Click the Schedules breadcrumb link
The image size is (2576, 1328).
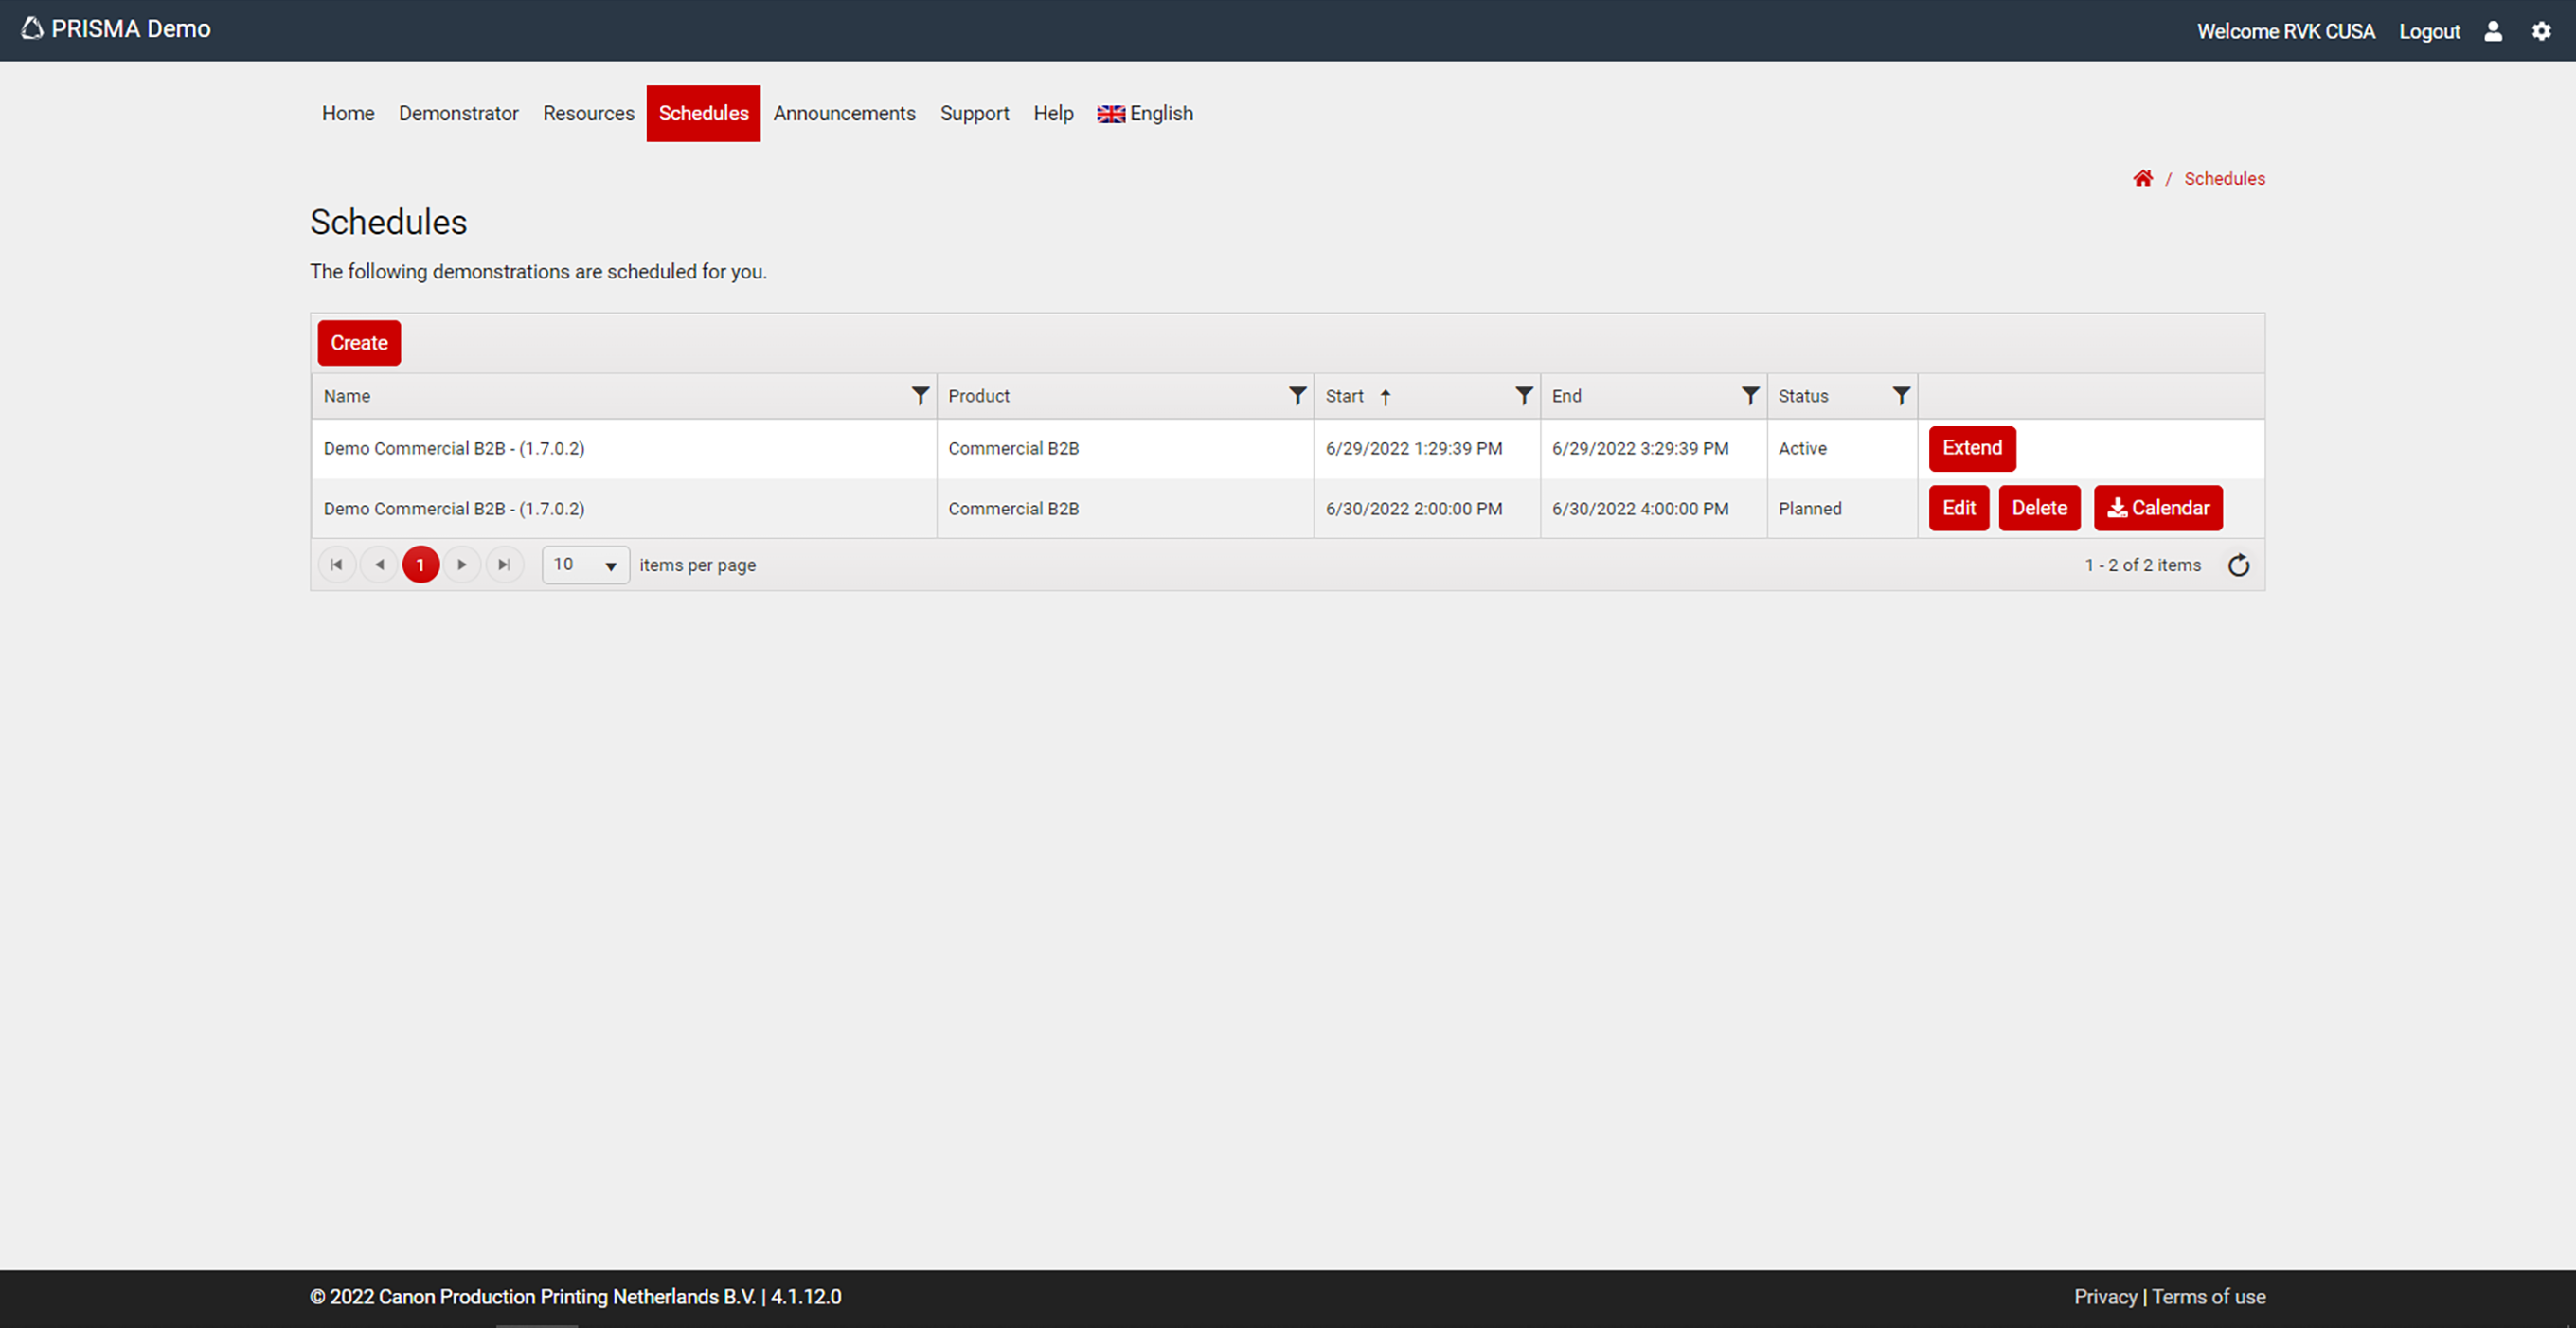click(x=2224, y=178)
